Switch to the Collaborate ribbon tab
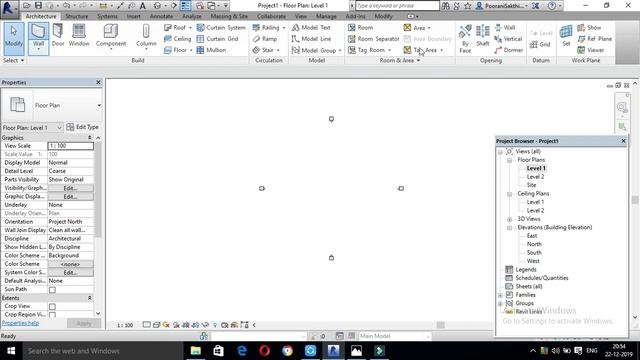The width and height of the screenshot is (640, 360). pos(271,16)
